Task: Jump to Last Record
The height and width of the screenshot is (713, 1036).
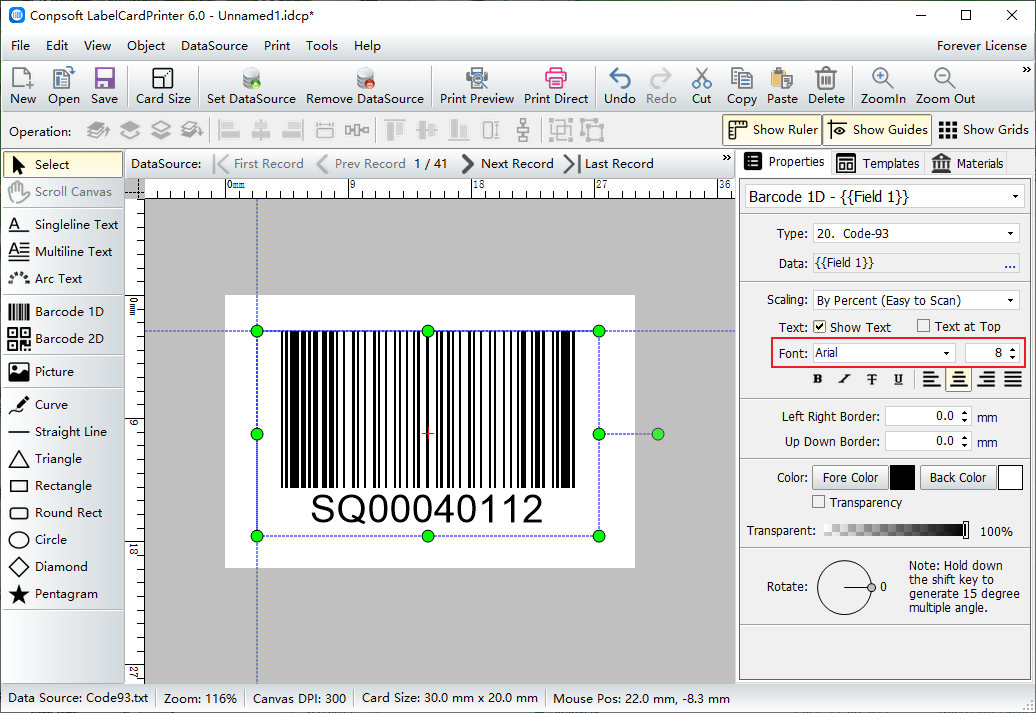Action: [x=609, y=163]
